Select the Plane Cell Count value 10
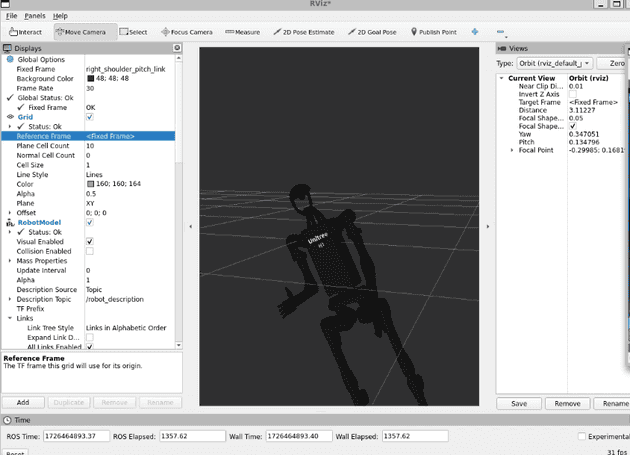 click(x=90, y=146)
